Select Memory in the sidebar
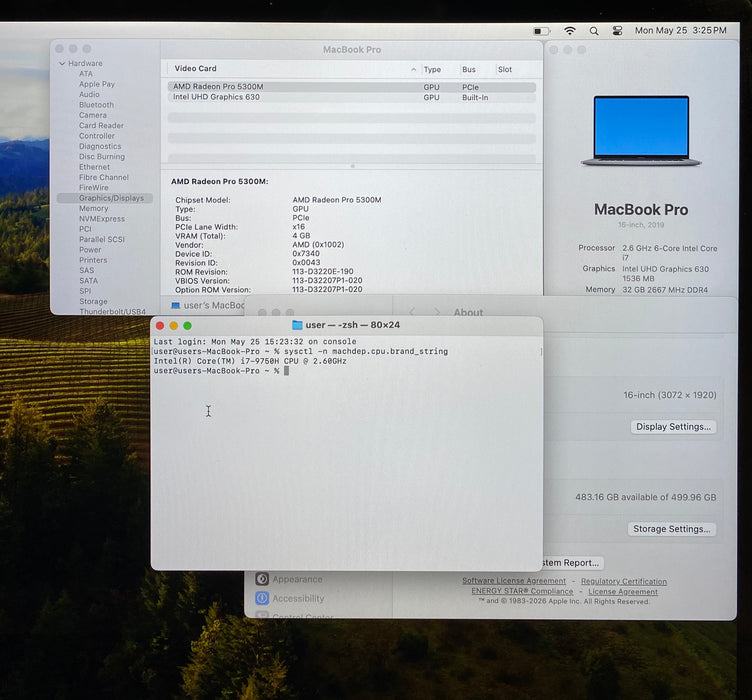Image resolution: width=752 pixels, height=700 pixels. (94, 209)
